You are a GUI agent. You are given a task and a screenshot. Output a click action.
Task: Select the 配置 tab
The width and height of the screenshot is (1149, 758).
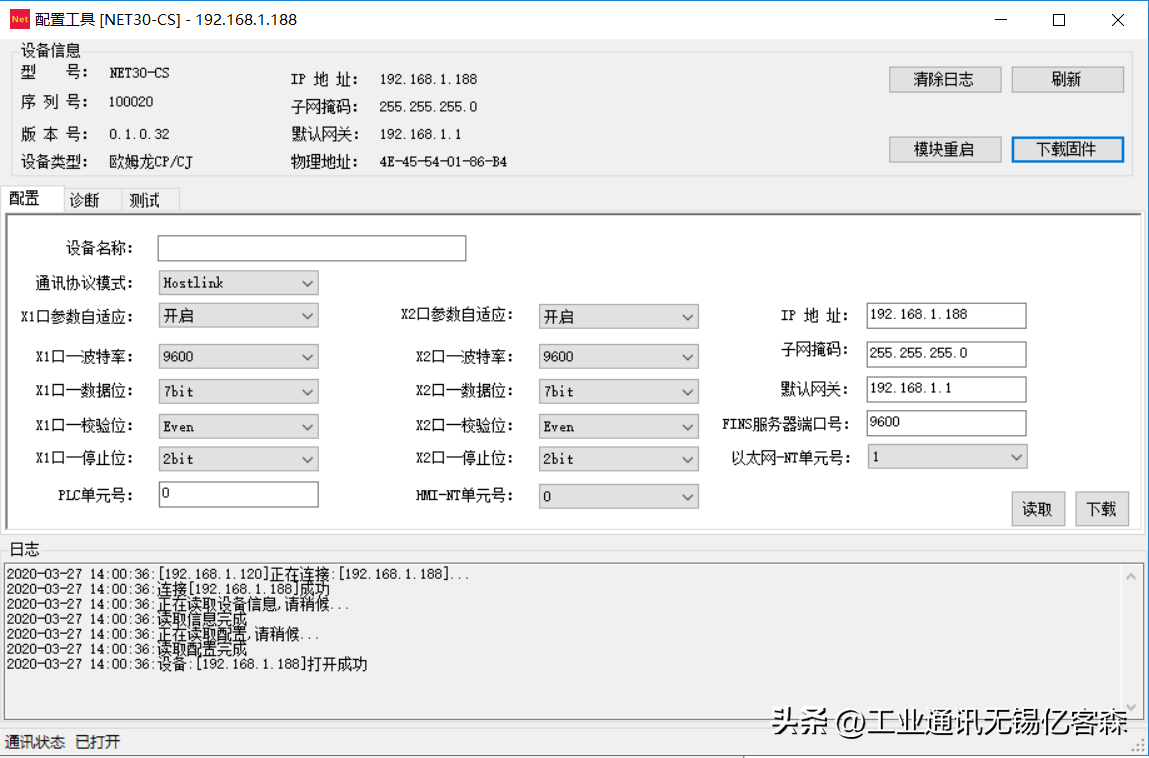pos(25,199)
